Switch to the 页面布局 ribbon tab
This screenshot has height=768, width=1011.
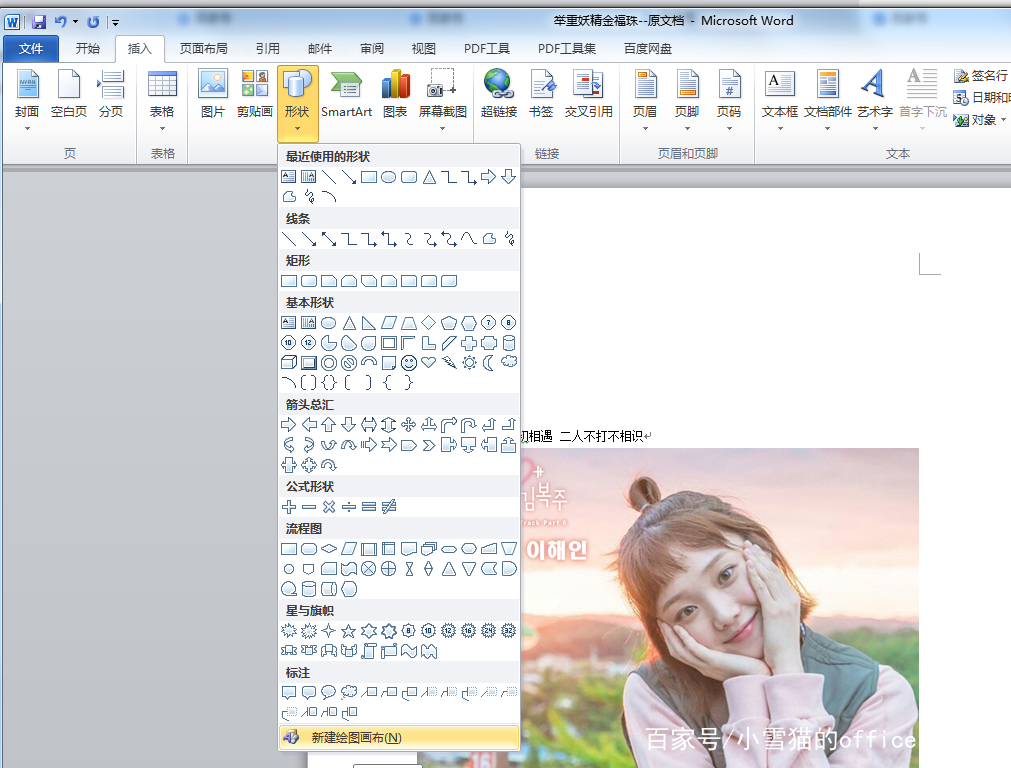click(204, 47)
